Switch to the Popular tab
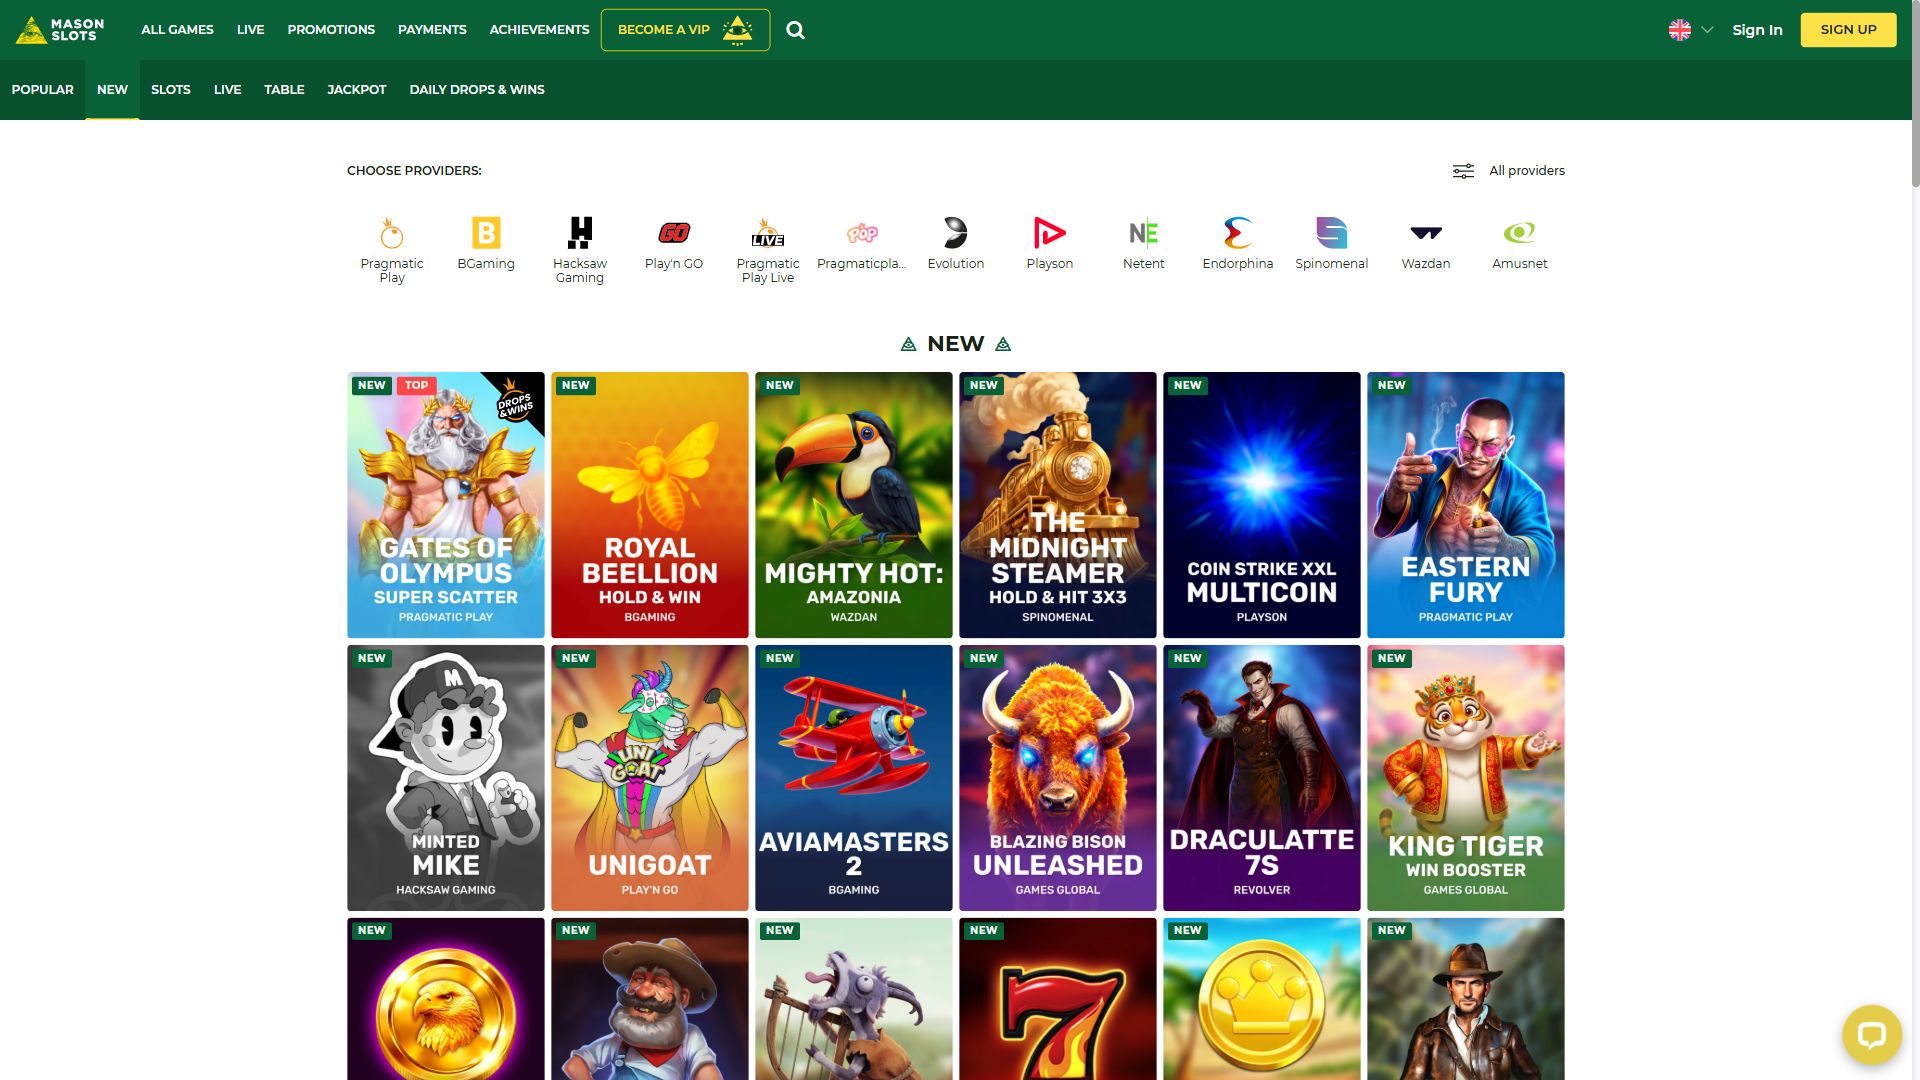 42,90
